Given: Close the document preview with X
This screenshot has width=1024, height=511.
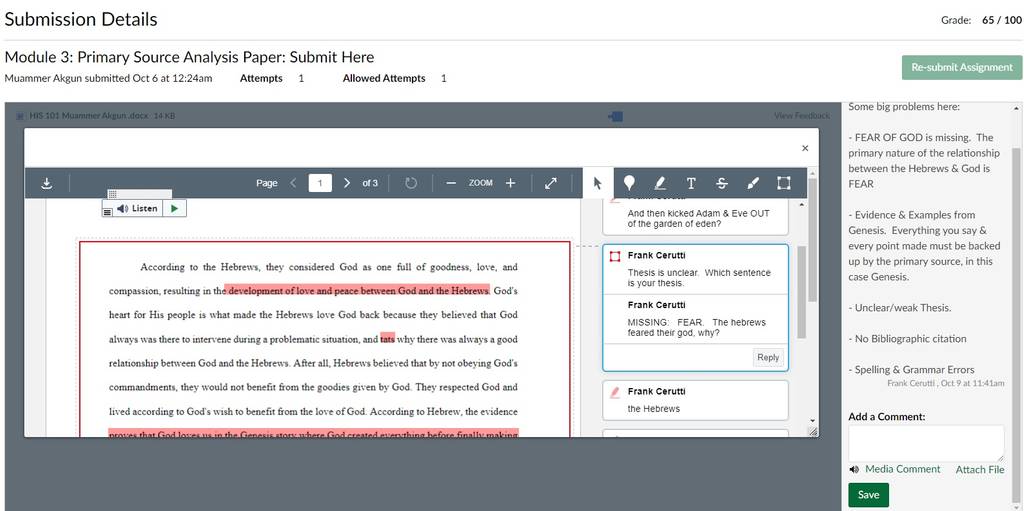Looking at the screenshot, I should 805,148.
